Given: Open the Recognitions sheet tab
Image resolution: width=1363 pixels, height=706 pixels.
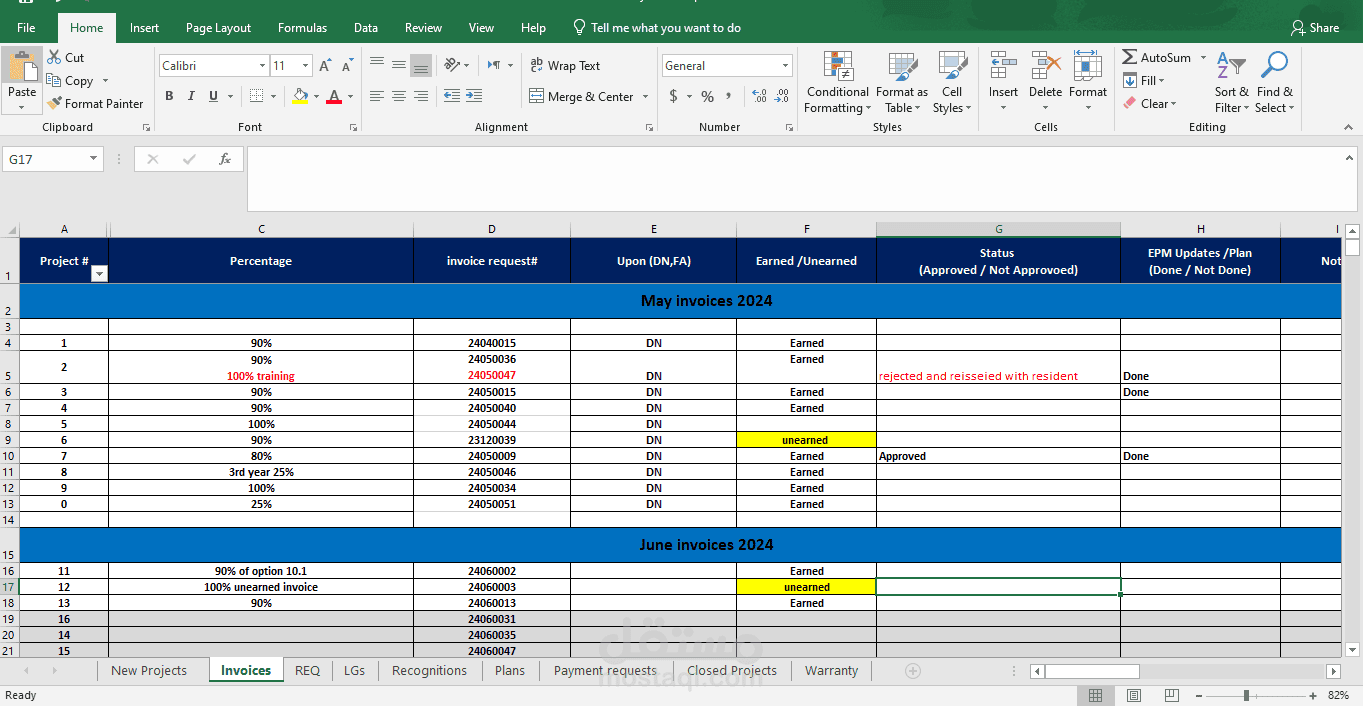Looking at the screenshot, I should point(429,670).
